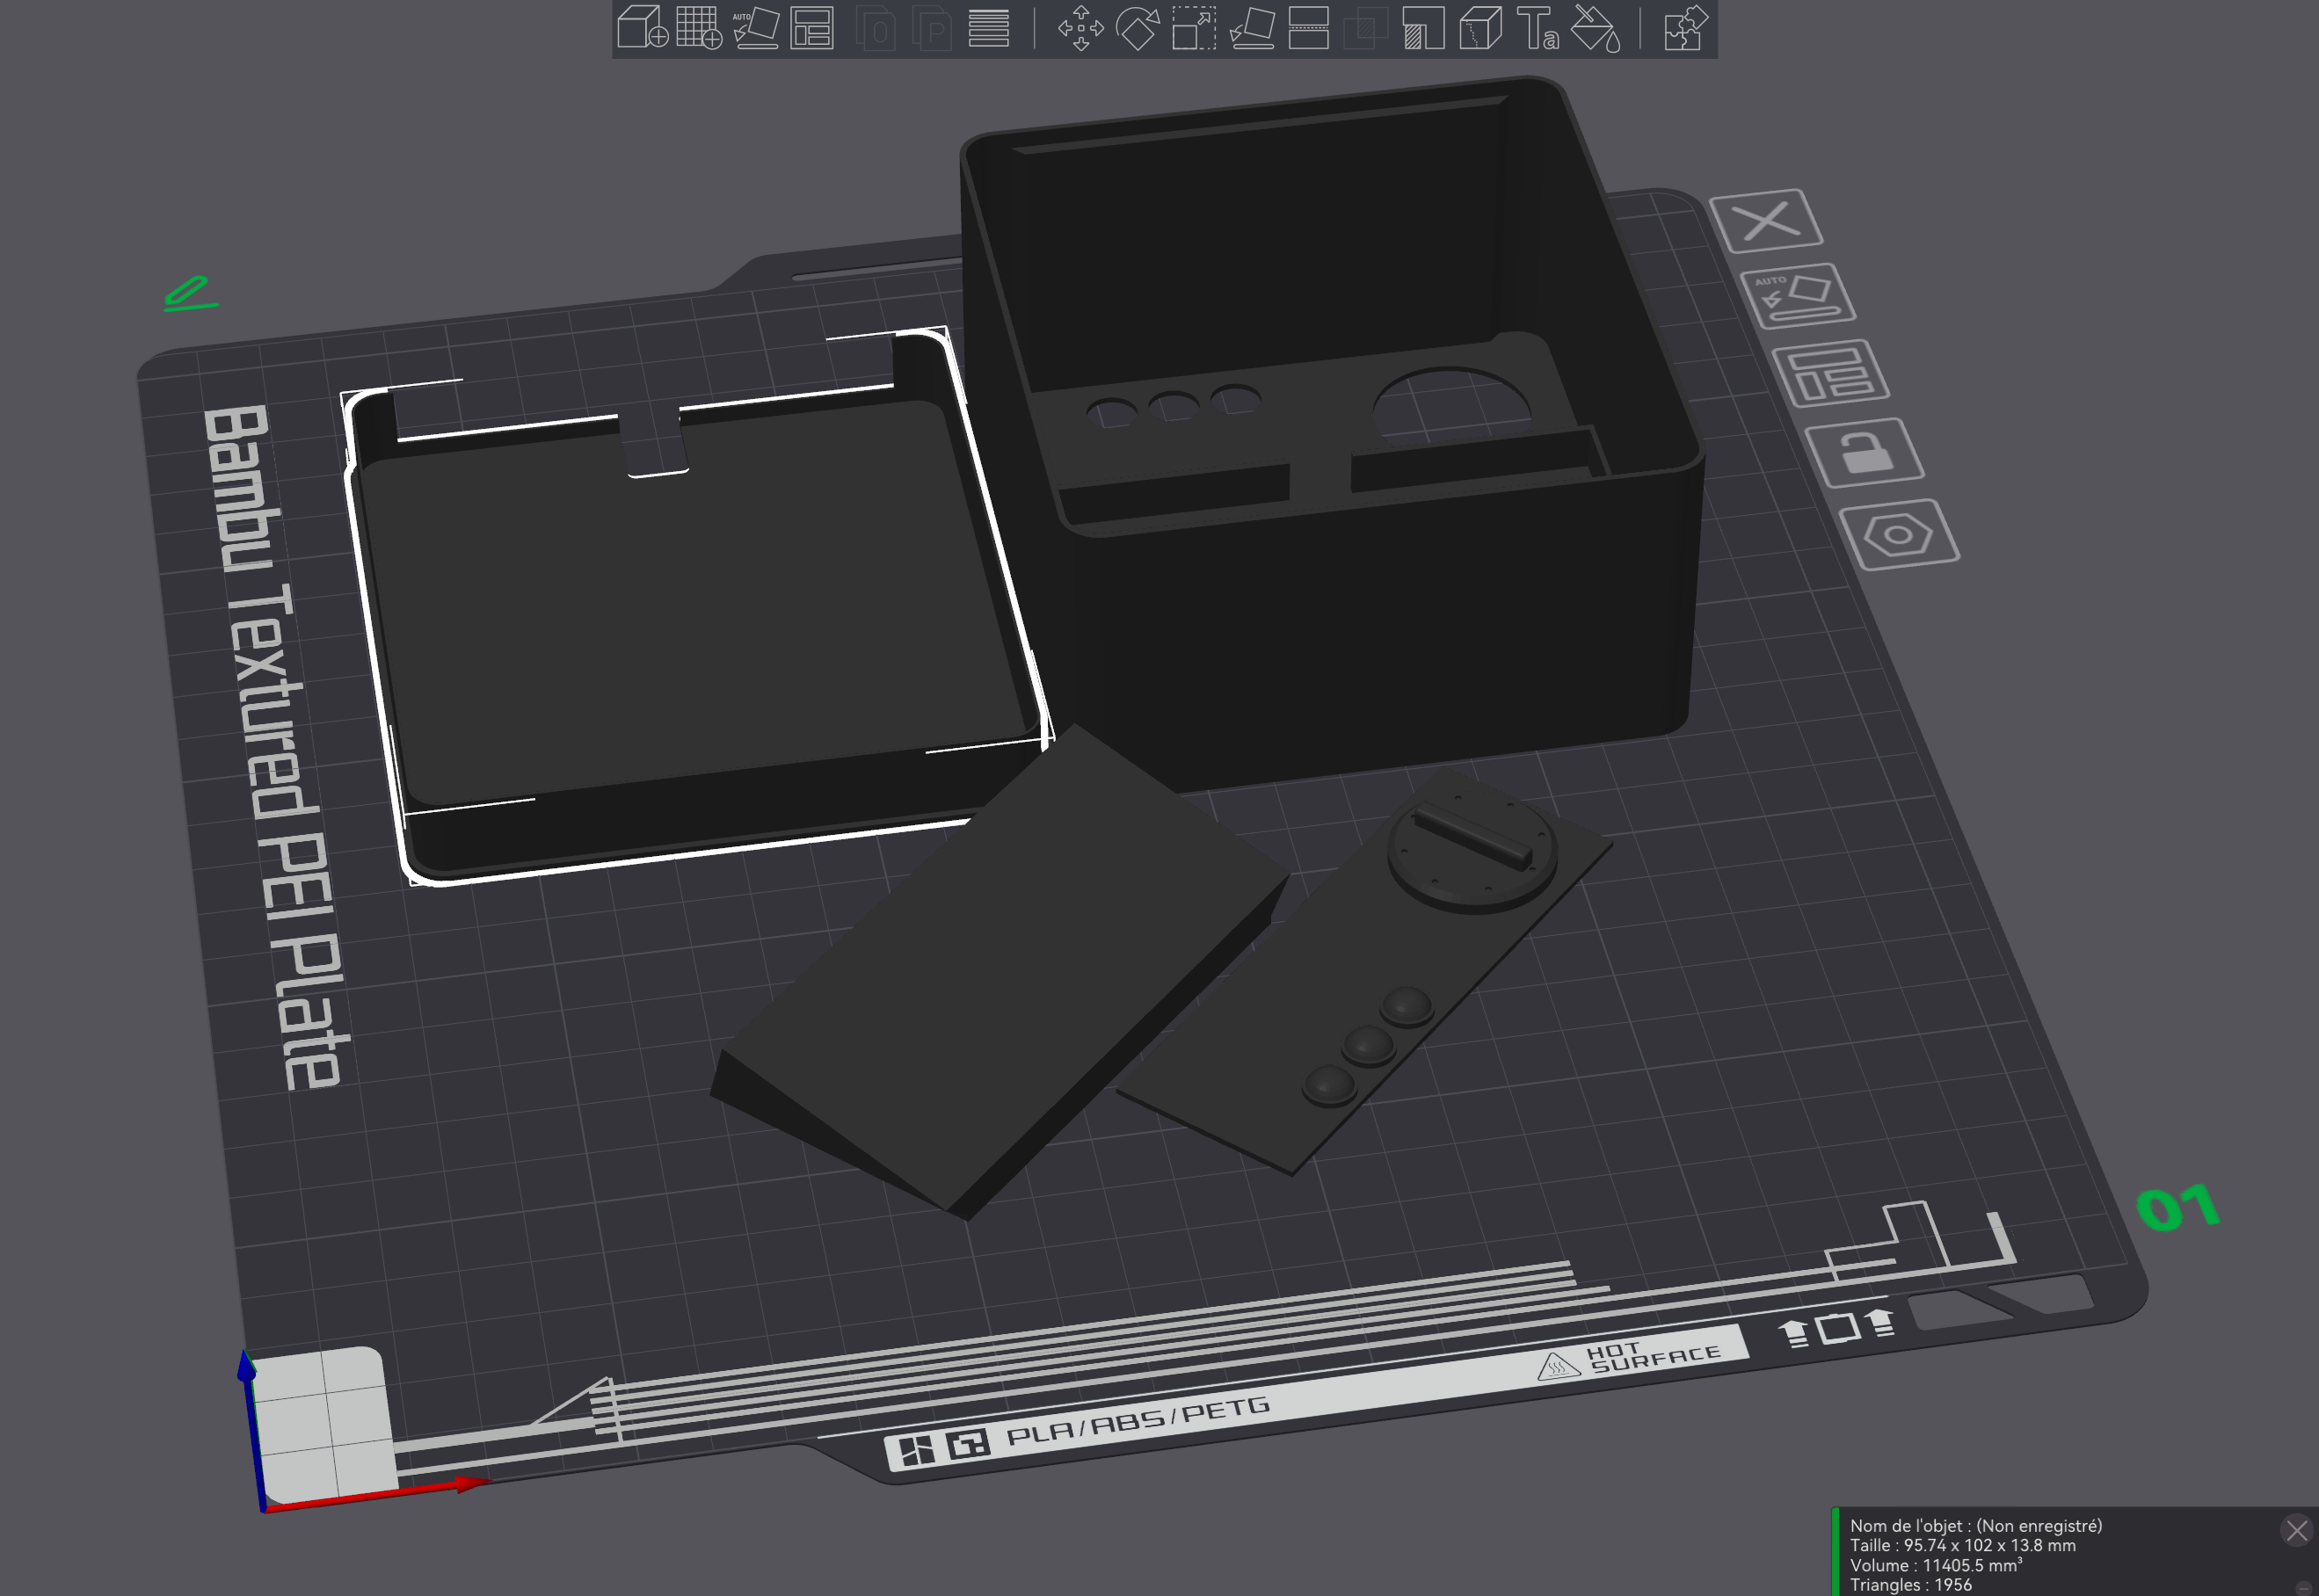Viewport: 2319px width, 1596px height.
Task: Add a new primitive object
Action: click(641, 30)
